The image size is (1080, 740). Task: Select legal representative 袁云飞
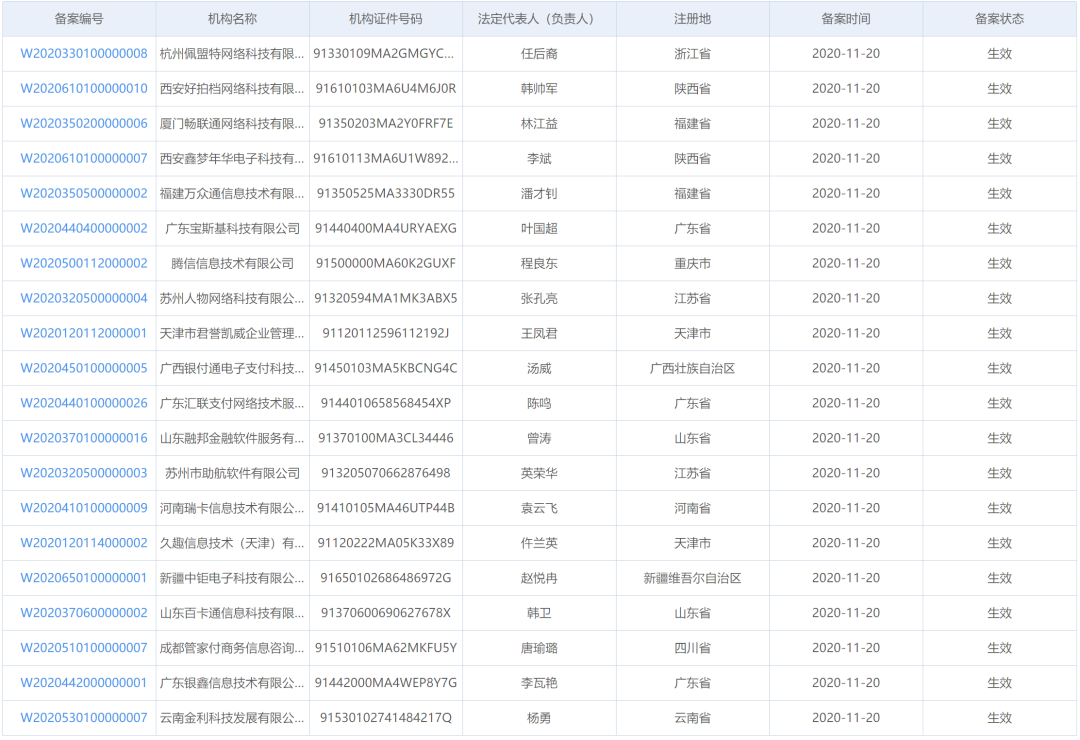539,508
